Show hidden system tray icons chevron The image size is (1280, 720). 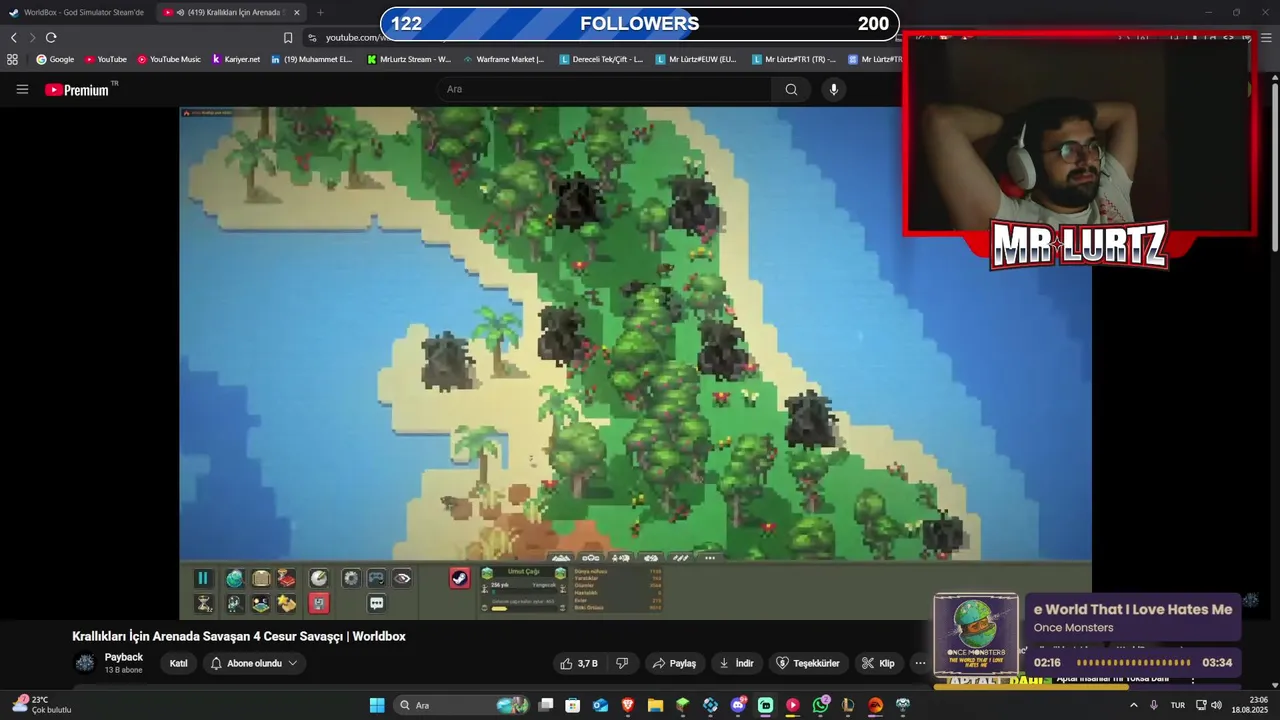(1133, 705)
